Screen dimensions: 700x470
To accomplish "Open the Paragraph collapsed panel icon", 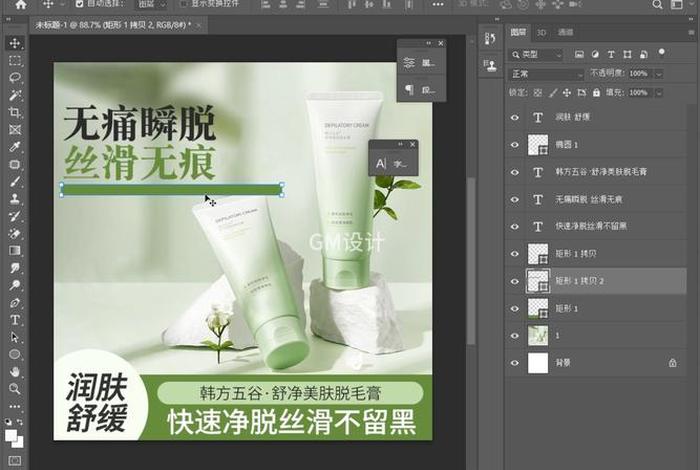I will 409,90.
